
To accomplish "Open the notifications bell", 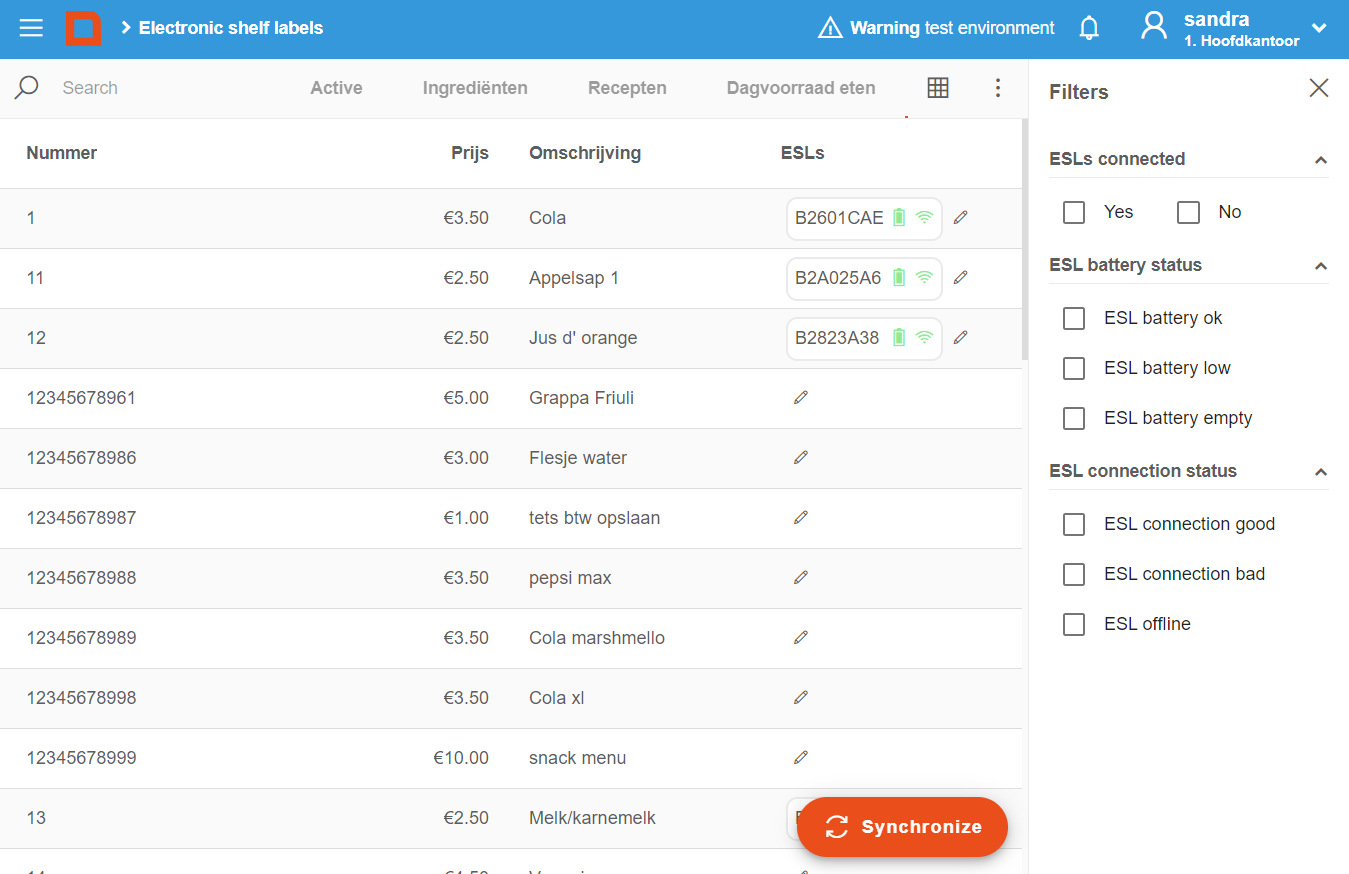I will point(1090,28).
